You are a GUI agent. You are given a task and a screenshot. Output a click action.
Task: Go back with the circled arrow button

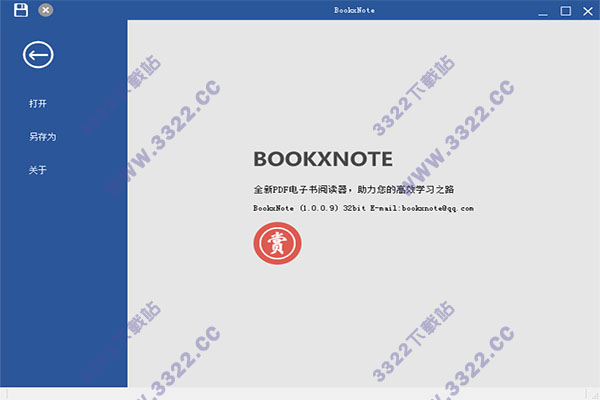click(x=38, y=55)
